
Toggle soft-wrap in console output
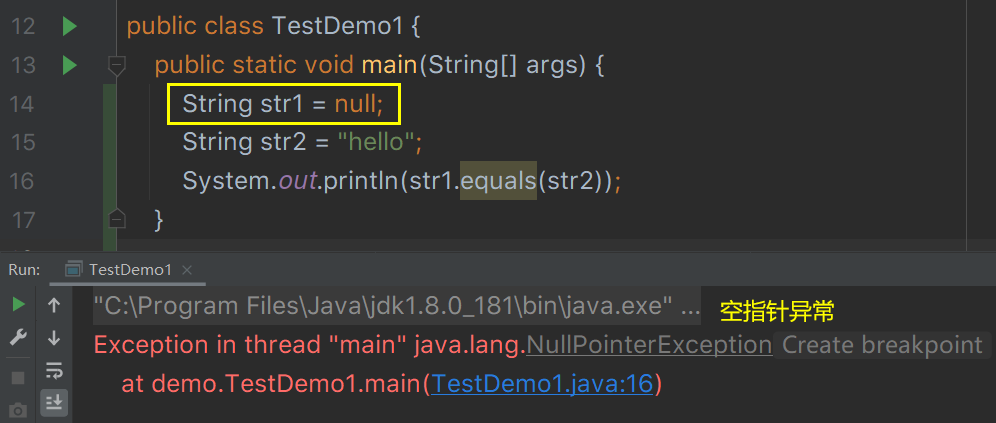[54, 371]
